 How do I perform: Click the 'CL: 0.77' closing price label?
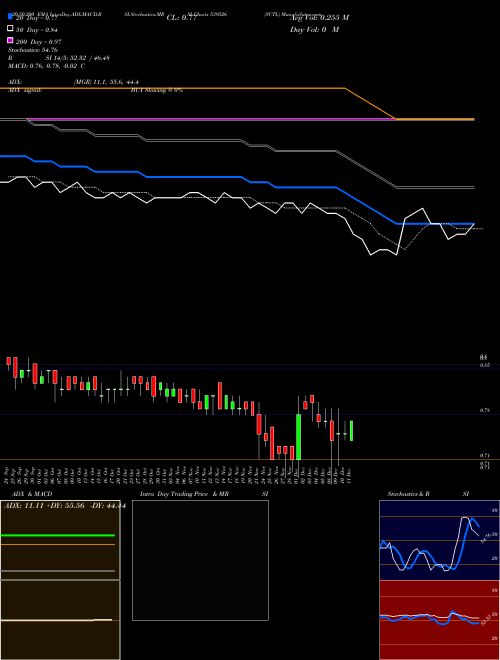click(x=182, y=18)
